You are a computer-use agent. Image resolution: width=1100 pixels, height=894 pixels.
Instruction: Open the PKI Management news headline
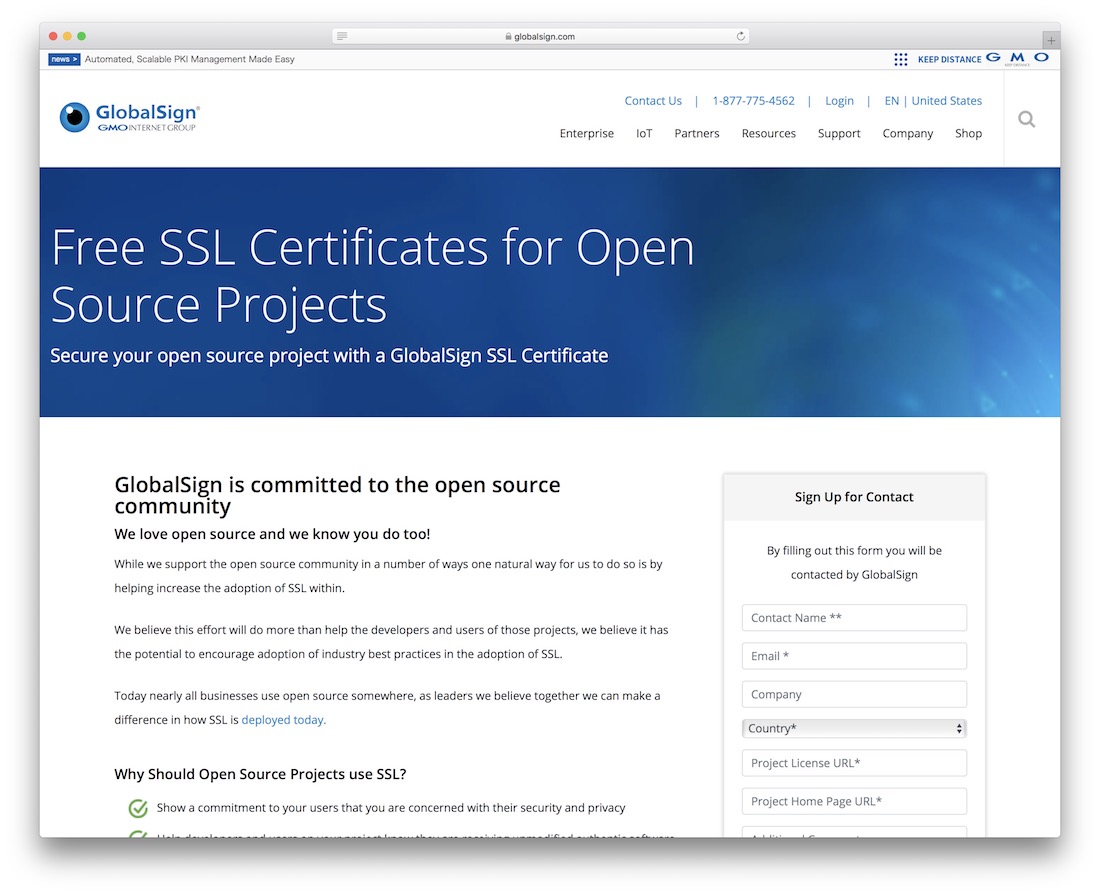pyautogui.click(x=189, y=59)
